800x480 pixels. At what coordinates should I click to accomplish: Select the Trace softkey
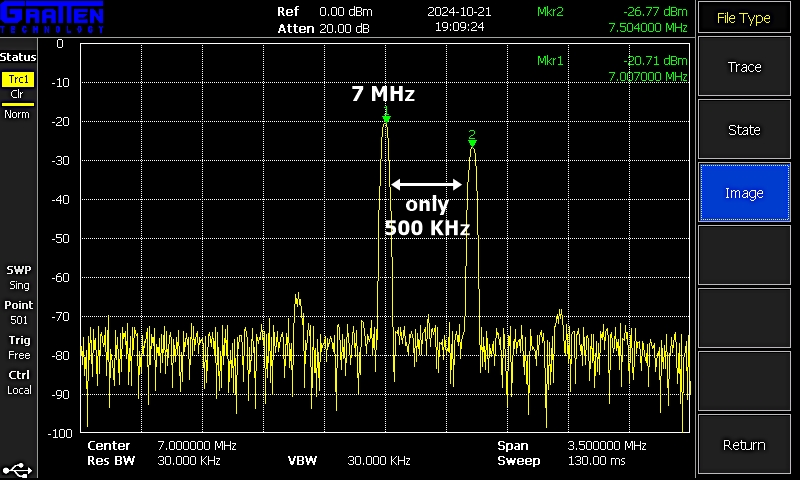(x=744, y=67)
